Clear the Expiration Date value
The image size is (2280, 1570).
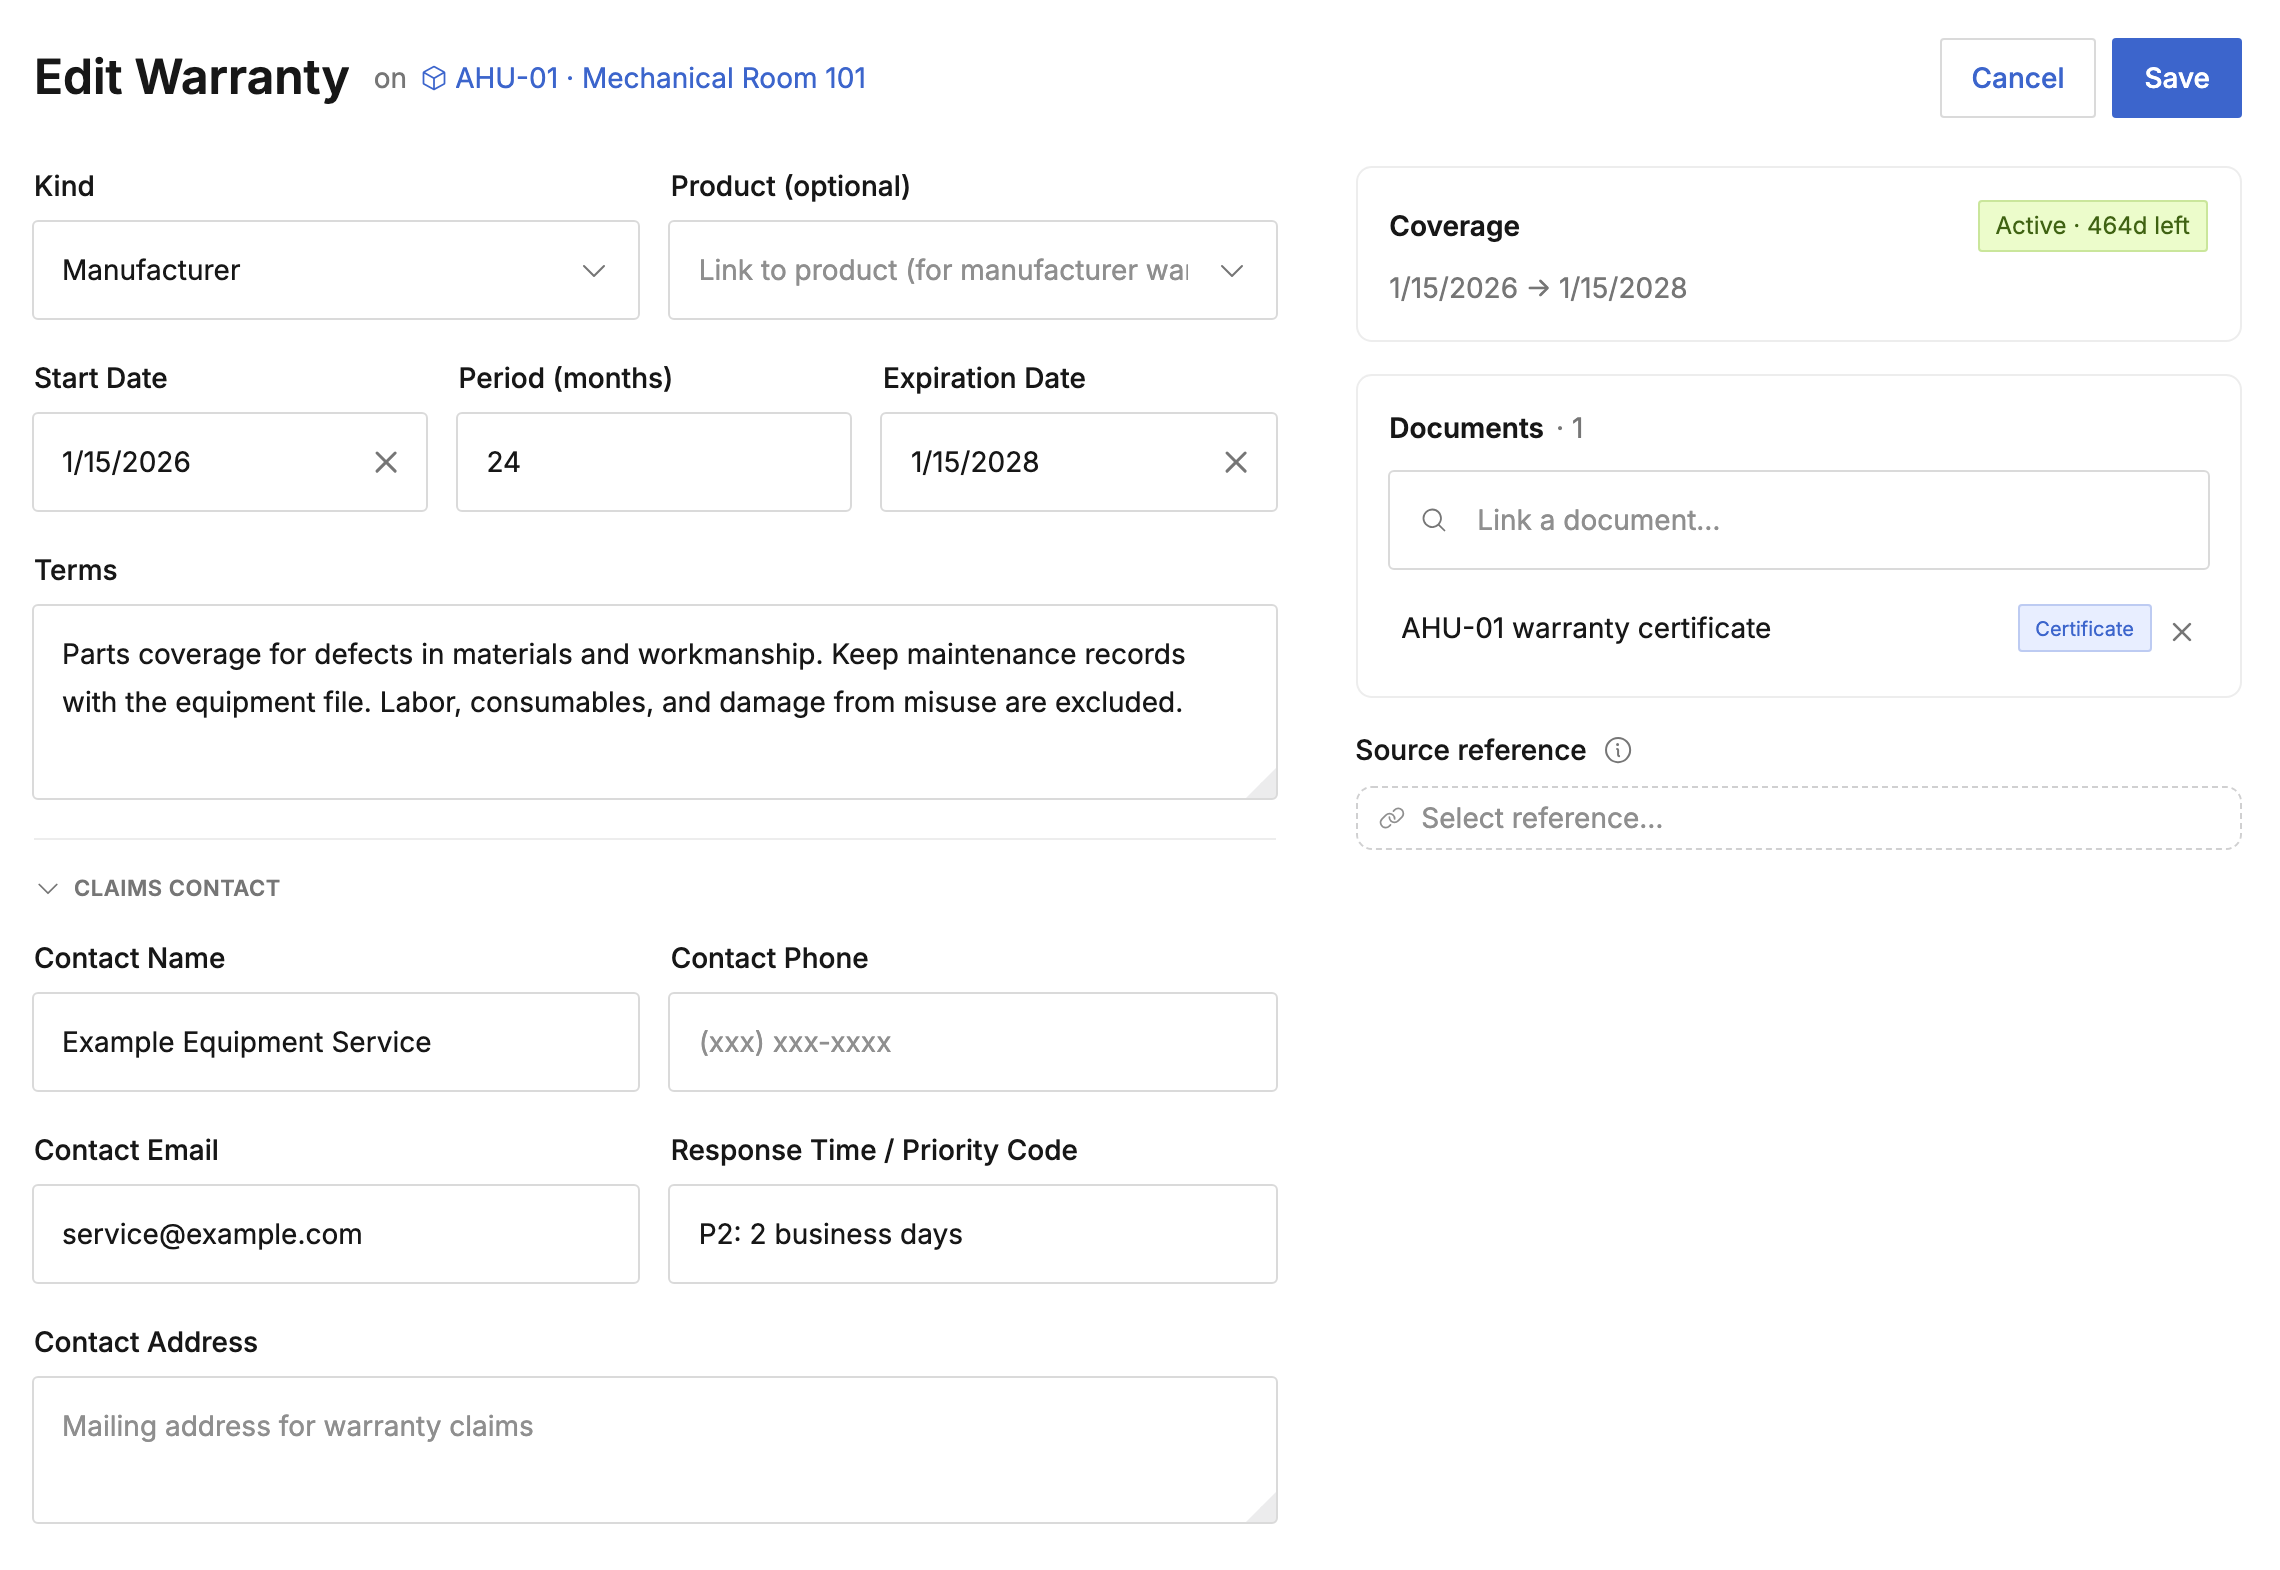[1236, 462]
